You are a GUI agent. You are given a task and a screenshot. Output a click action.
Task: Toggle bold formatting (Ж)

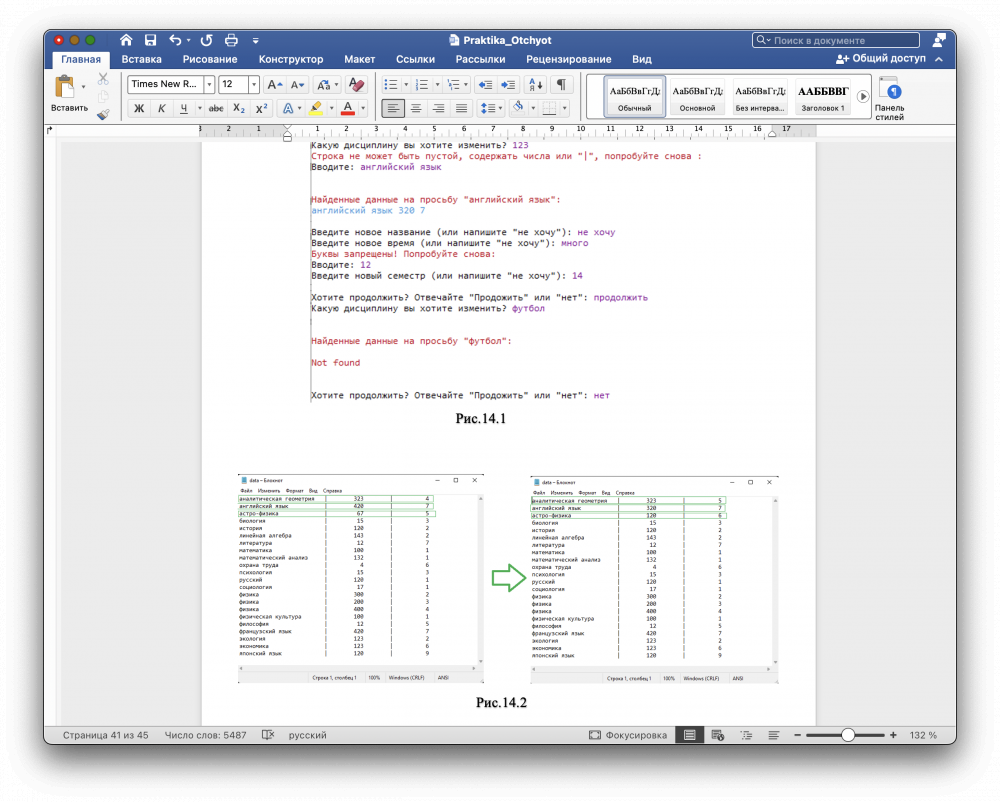pyautogui.click(x=139, y=108)
